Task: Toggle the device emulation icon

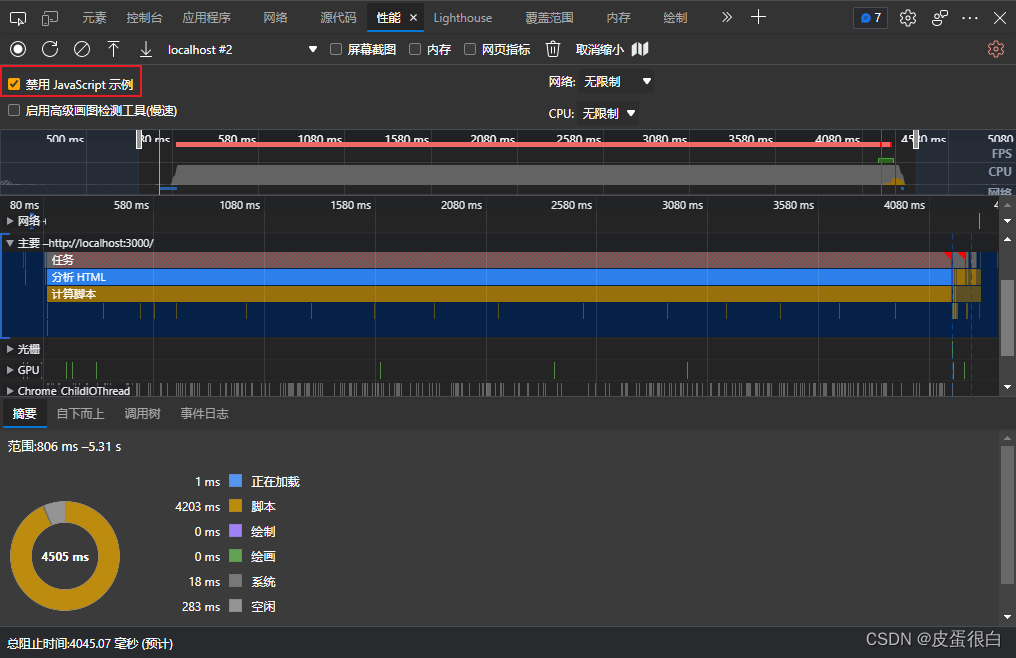Action: (x=50, y=18)
